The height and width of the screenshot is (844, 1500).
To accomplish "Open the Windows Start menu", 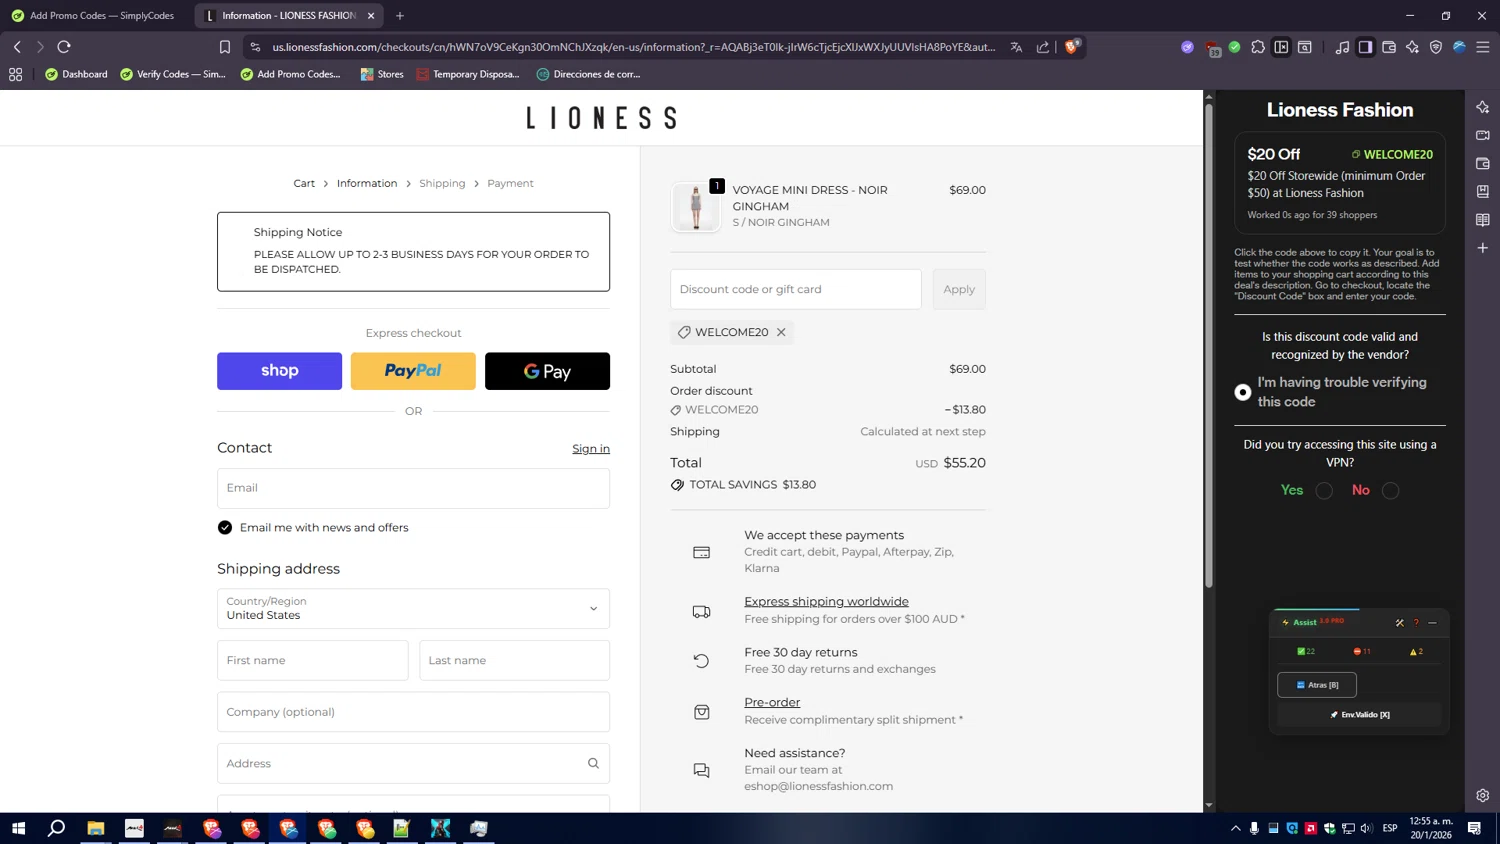I will [18, 828].
